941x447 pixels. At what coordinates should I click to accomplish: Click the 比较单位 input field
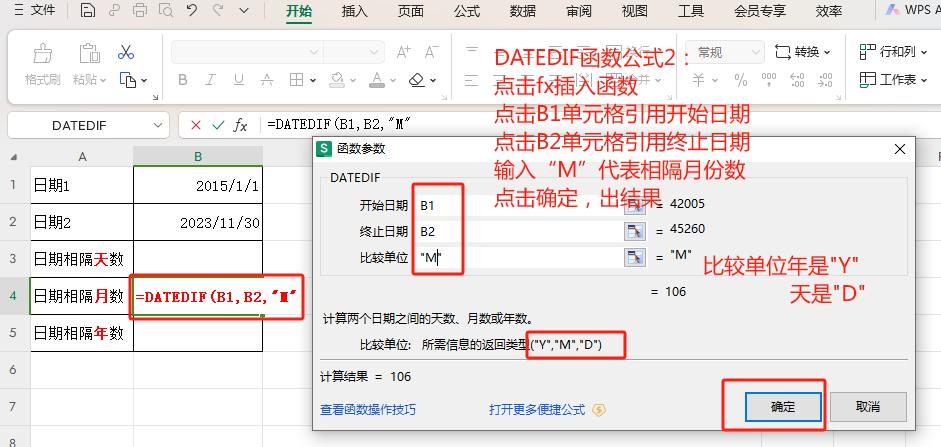[x=520, y=257]
